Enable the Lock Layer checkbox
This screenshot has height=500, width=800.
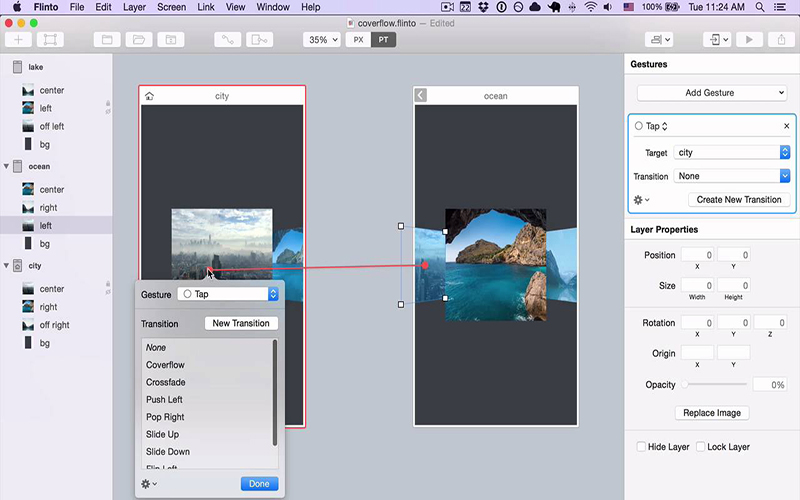[x=701, y=447]
